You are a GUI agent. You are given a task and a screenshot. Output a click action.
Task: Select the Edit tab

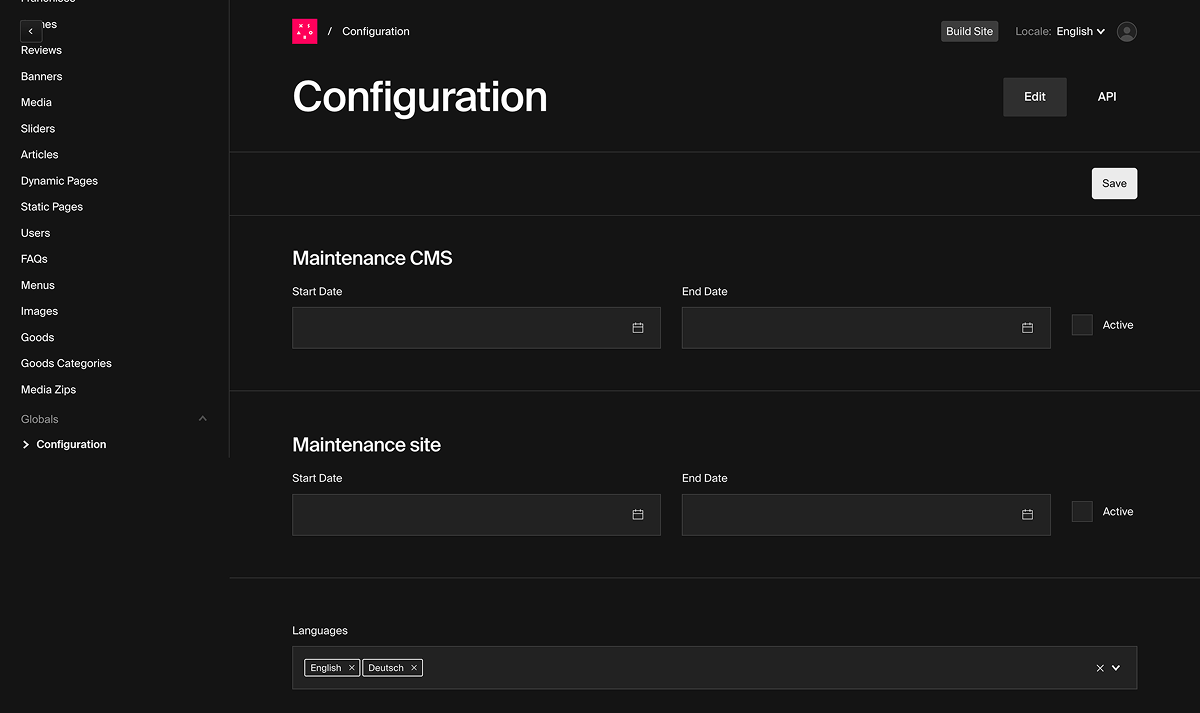[1034, 97]
